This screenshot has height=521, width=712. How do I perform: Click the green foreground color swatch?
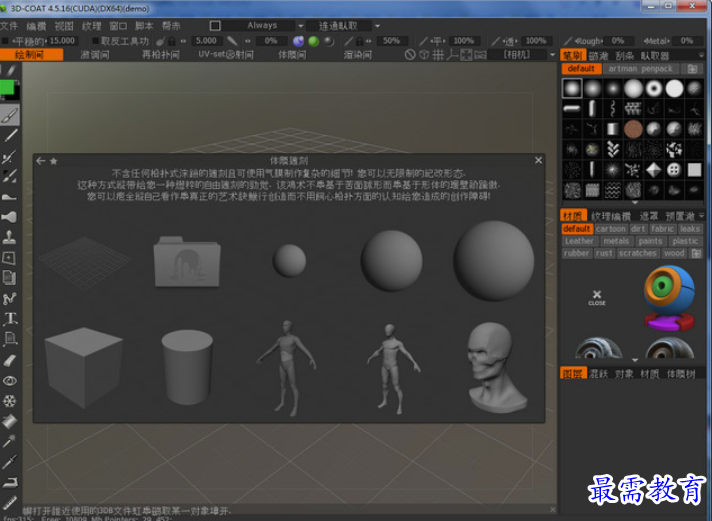(x=7, y=87)
